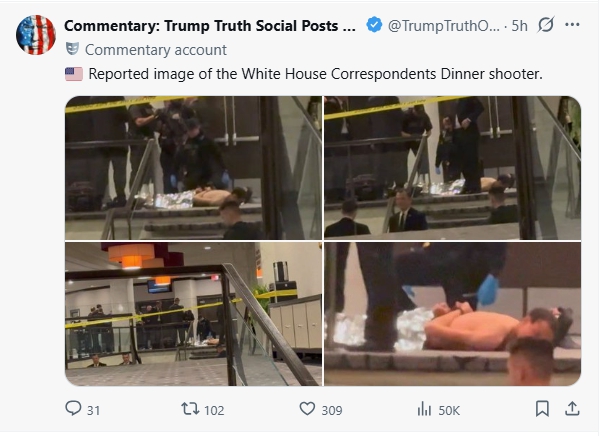This screenshot has width=609, height=436.
Task: Click the commentary mask icon
Action: point(72,49)
